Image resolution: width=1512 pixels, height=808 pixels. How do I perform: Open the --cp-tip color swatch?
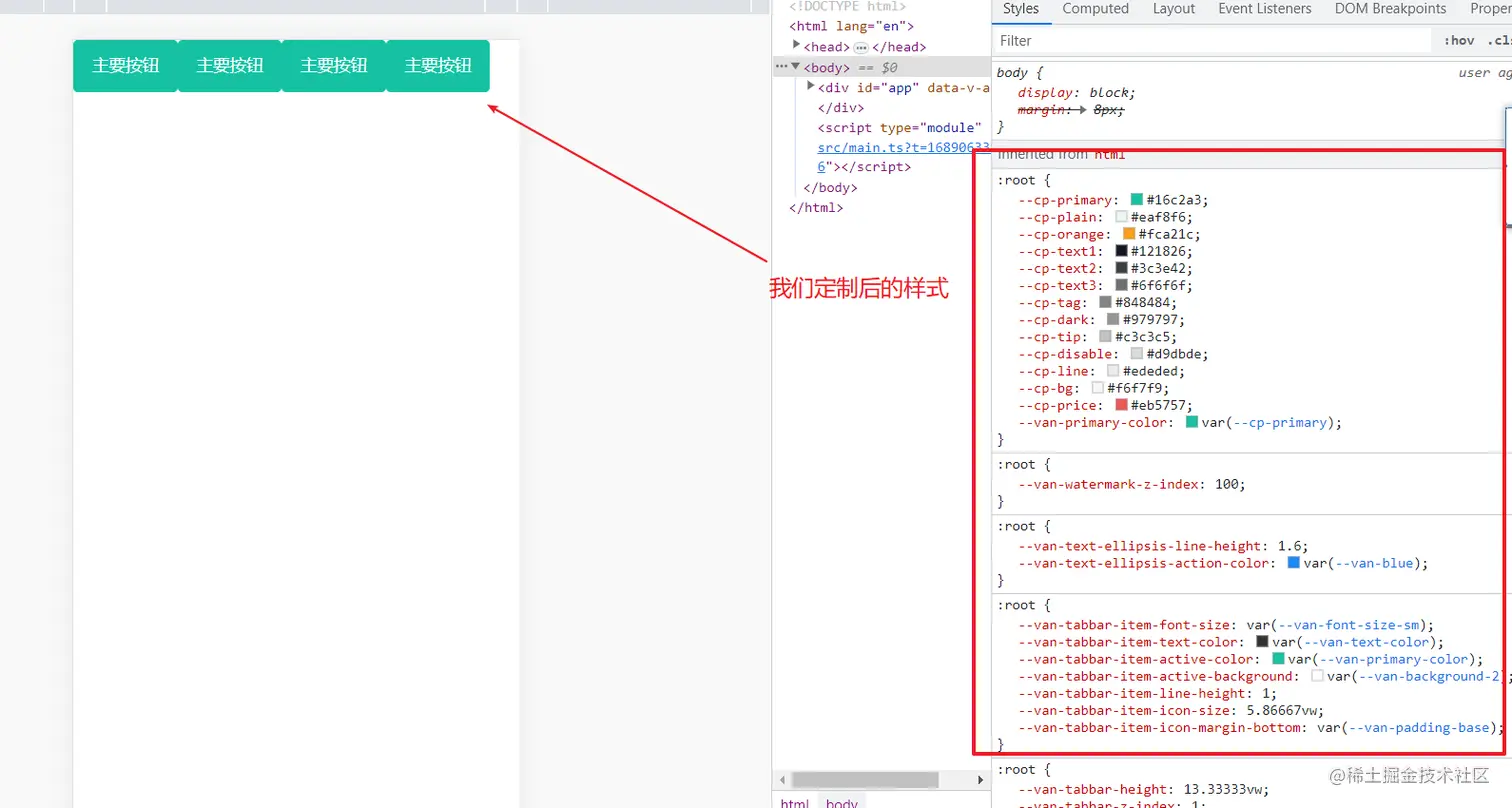click(x=1106, y=337)
